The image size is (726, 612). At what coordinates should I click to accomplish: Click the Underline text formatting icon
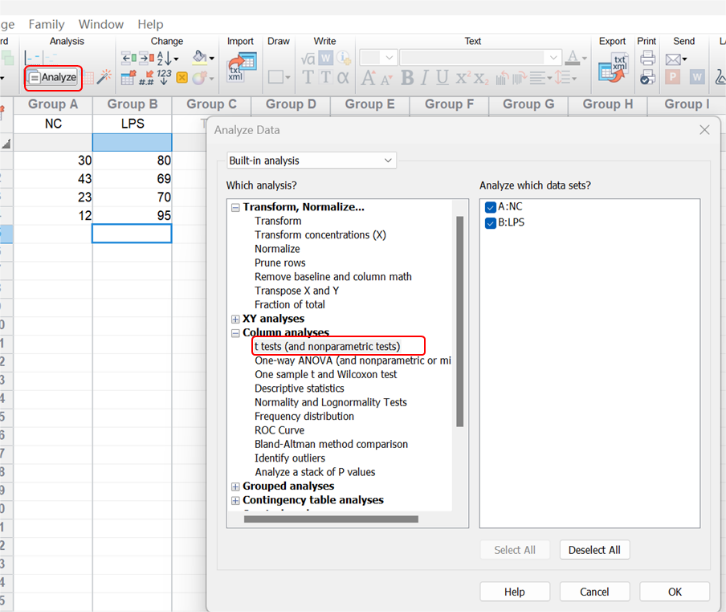pyautogui.click(x=442, y=78)
